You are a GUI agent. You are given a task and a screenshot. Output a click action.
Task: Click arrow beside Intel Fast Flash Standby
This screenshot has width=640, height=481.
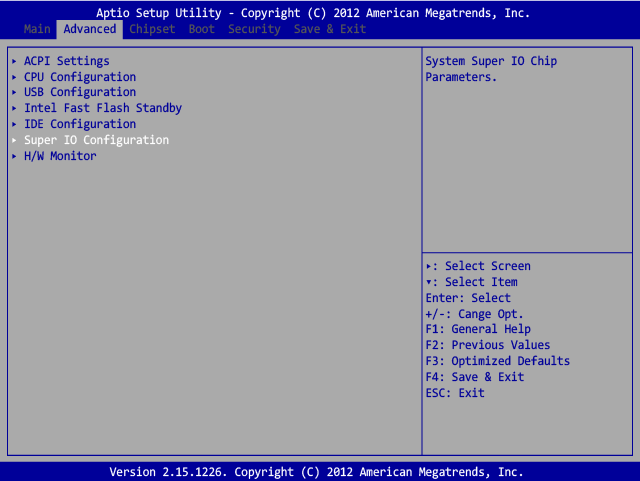[14, 108]
